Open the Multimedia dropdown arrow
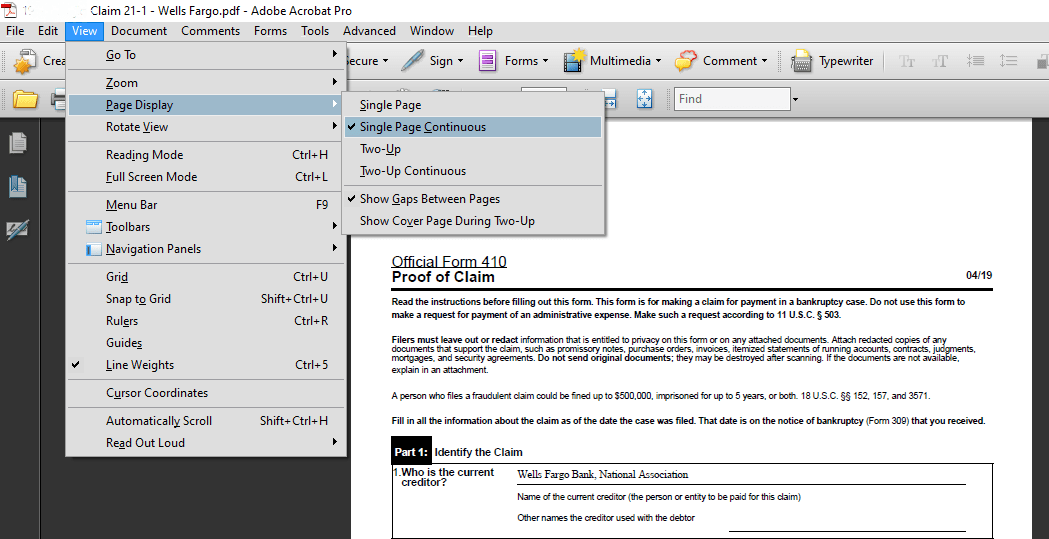This screenshot has height=539, width=1049. click(658, 61)
